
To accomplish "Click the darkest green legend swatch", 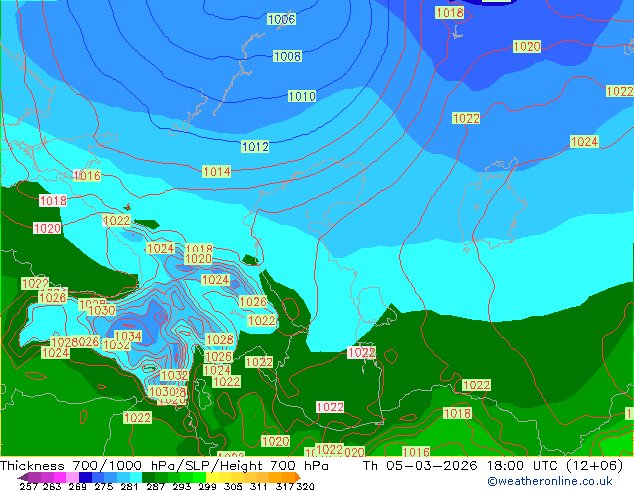I will [148, 477].
